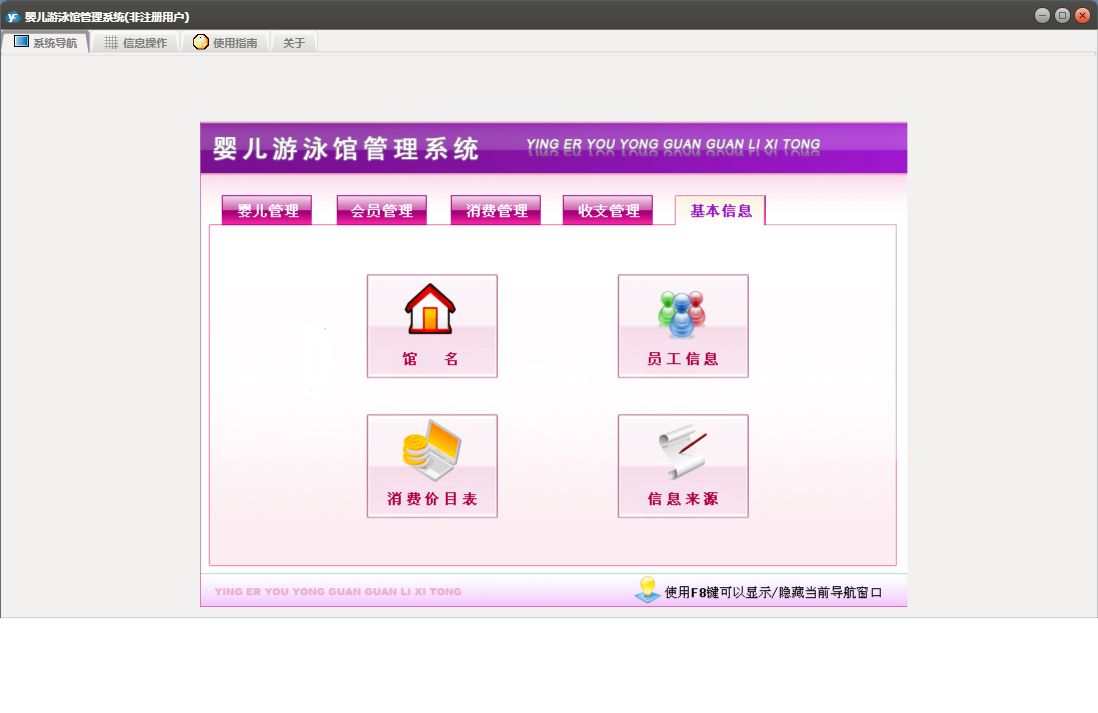Open the 信息来源 scroll icon tile
Viewport: 1098px width, 713px height.
683,466
